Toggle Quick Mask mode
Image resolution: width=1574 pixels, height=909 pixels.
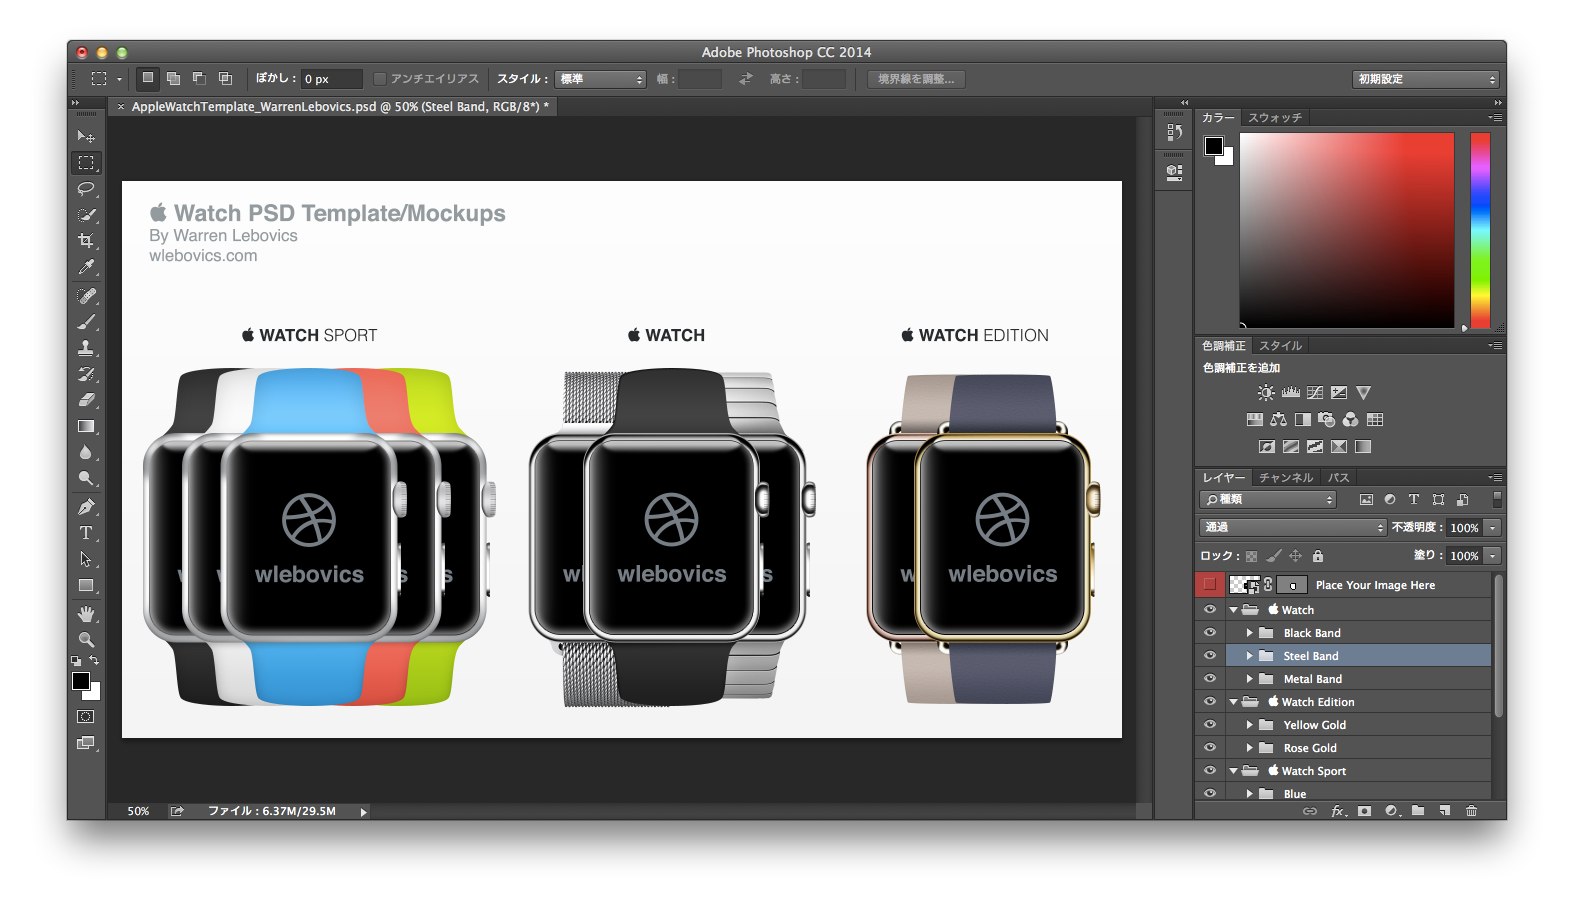click(x=86, y=717)
